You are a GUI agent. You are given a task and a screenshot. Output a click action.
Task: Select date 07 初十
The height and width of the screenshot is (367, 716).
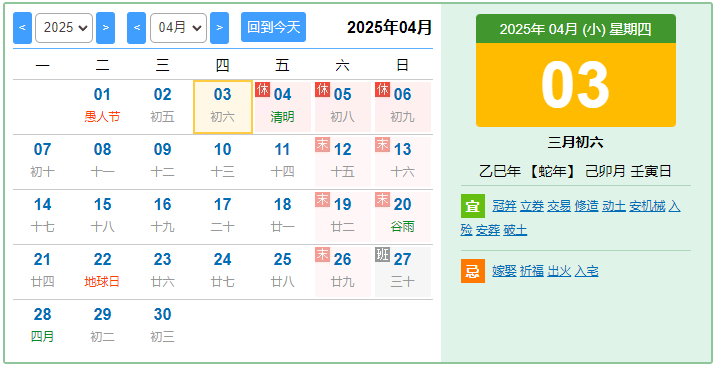tap(42, 162)
